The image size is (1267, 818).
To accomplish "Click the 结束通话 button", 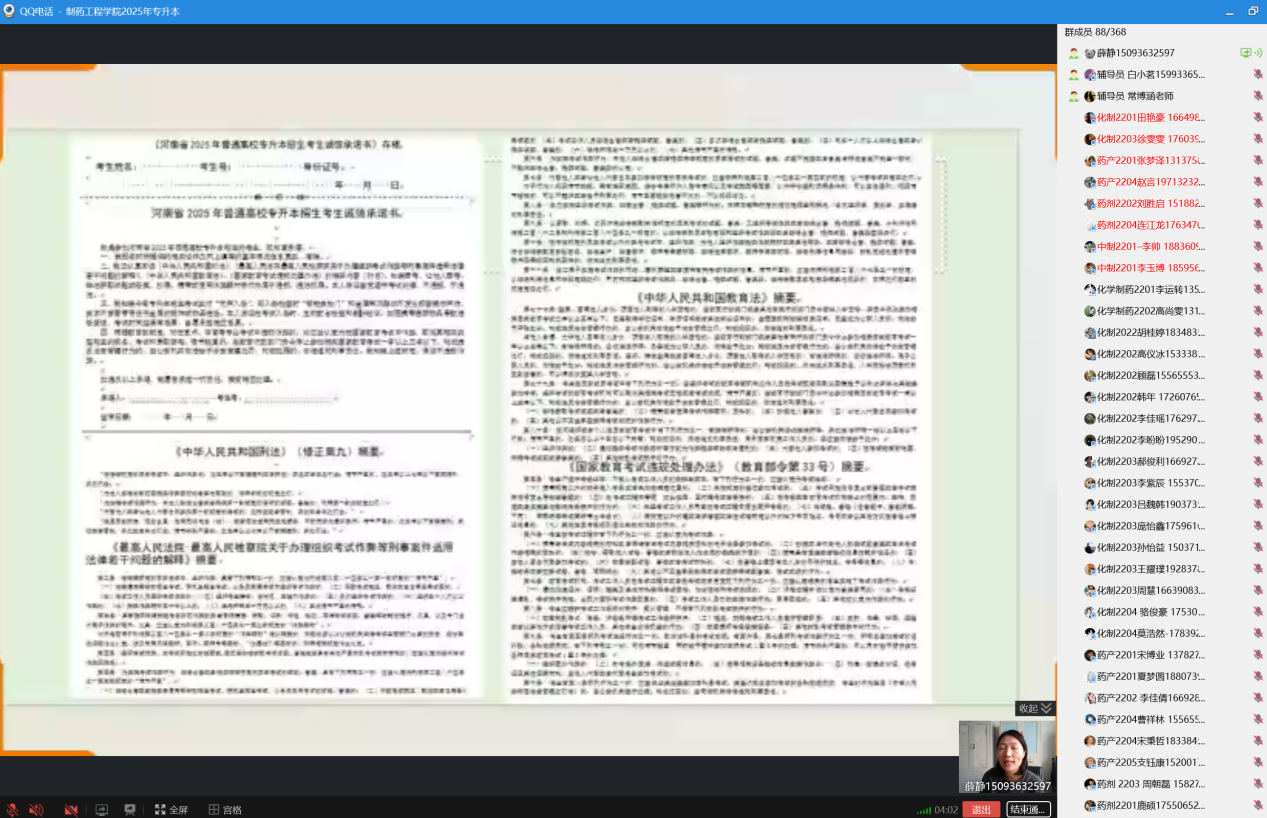I will [1027, 809].
